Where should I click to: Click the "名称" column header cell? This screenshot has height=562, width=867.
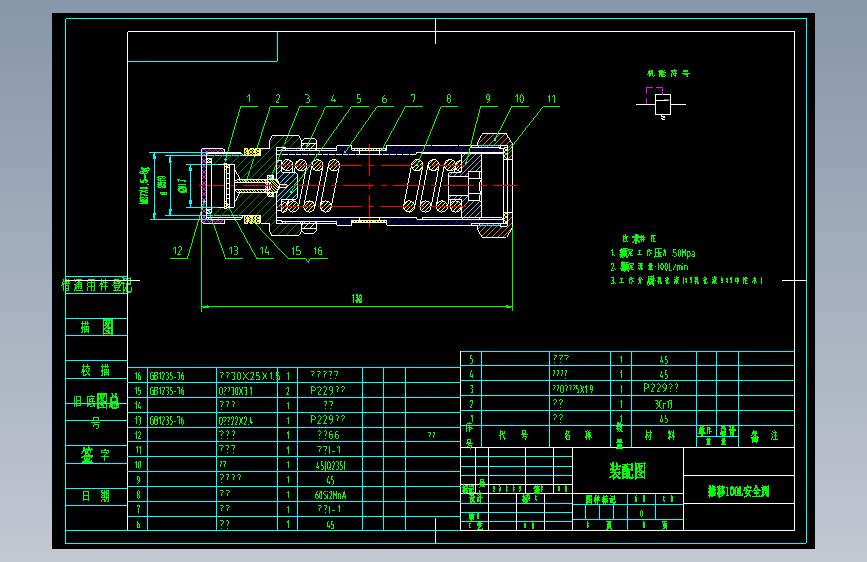579,435
